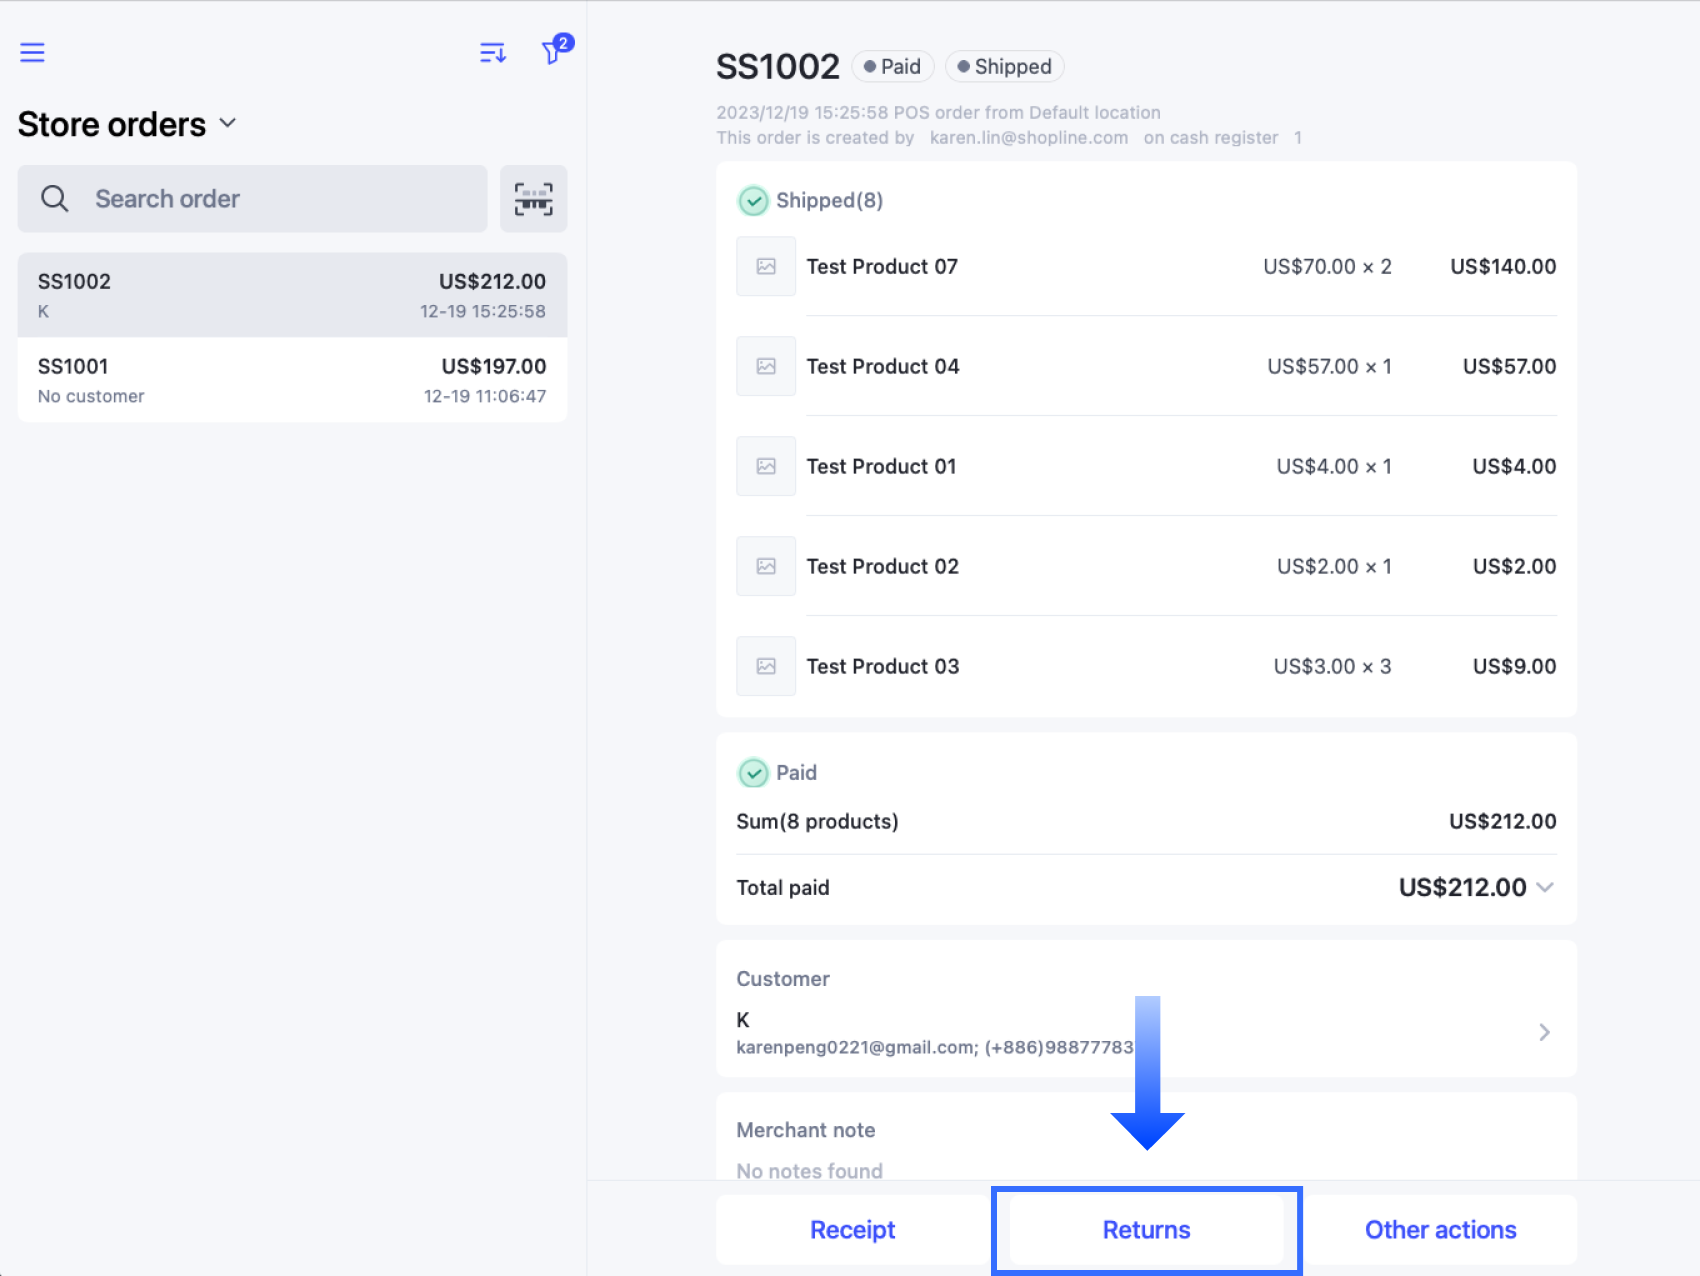Viewport: 1700px width, 1276px height.
Task: Click the sort orders icon
Action: (x=492, y=53)
